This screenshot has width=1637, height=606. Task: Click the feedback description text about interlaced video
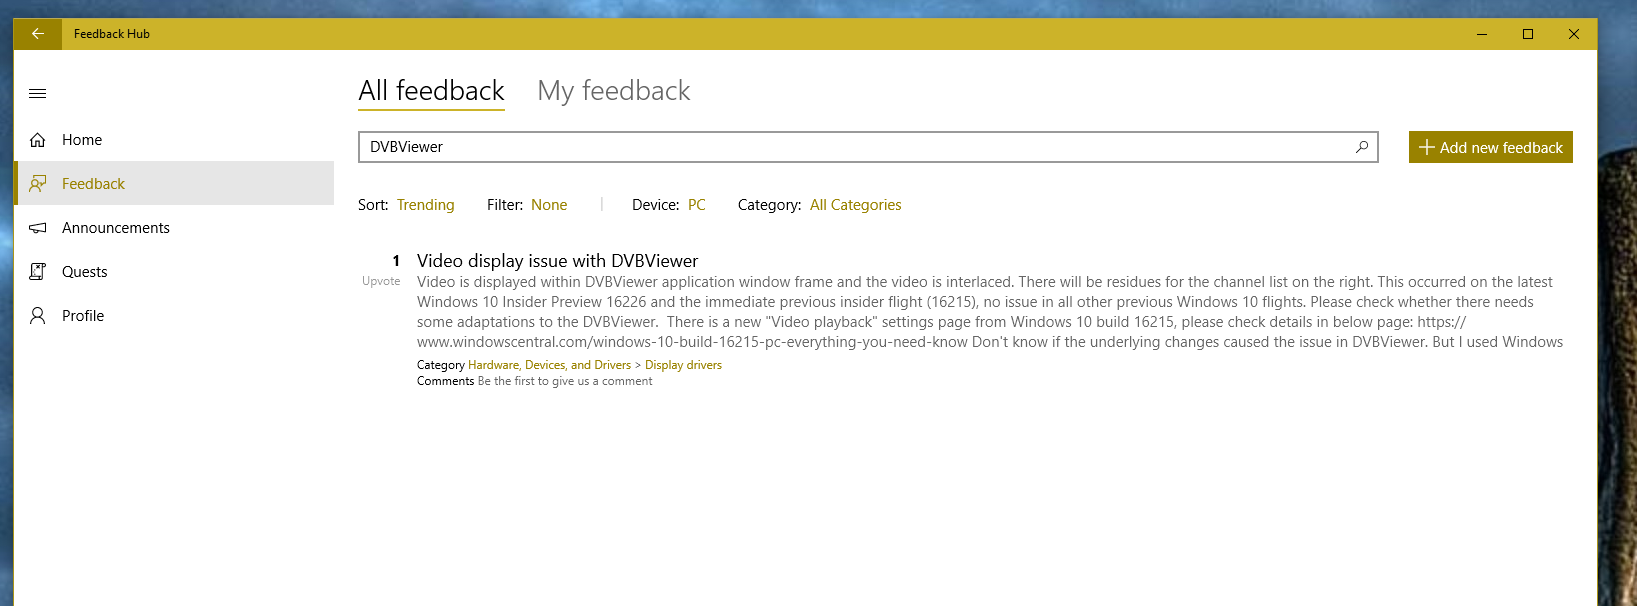coord(990,312)
